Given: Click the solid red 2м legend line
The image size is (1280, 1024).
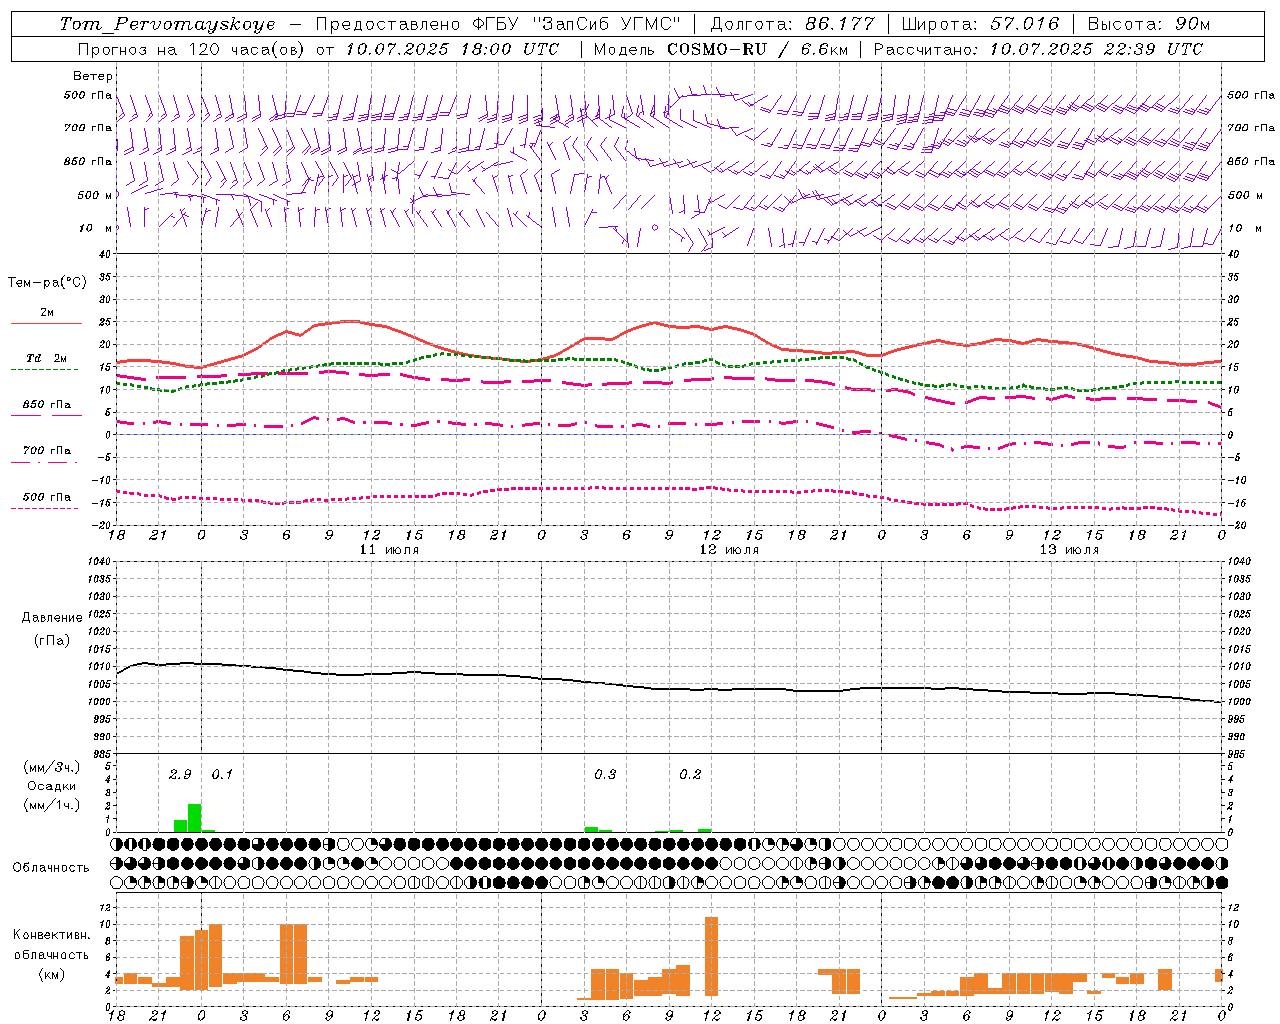Looking at the screenshot, I should (46, 323).
